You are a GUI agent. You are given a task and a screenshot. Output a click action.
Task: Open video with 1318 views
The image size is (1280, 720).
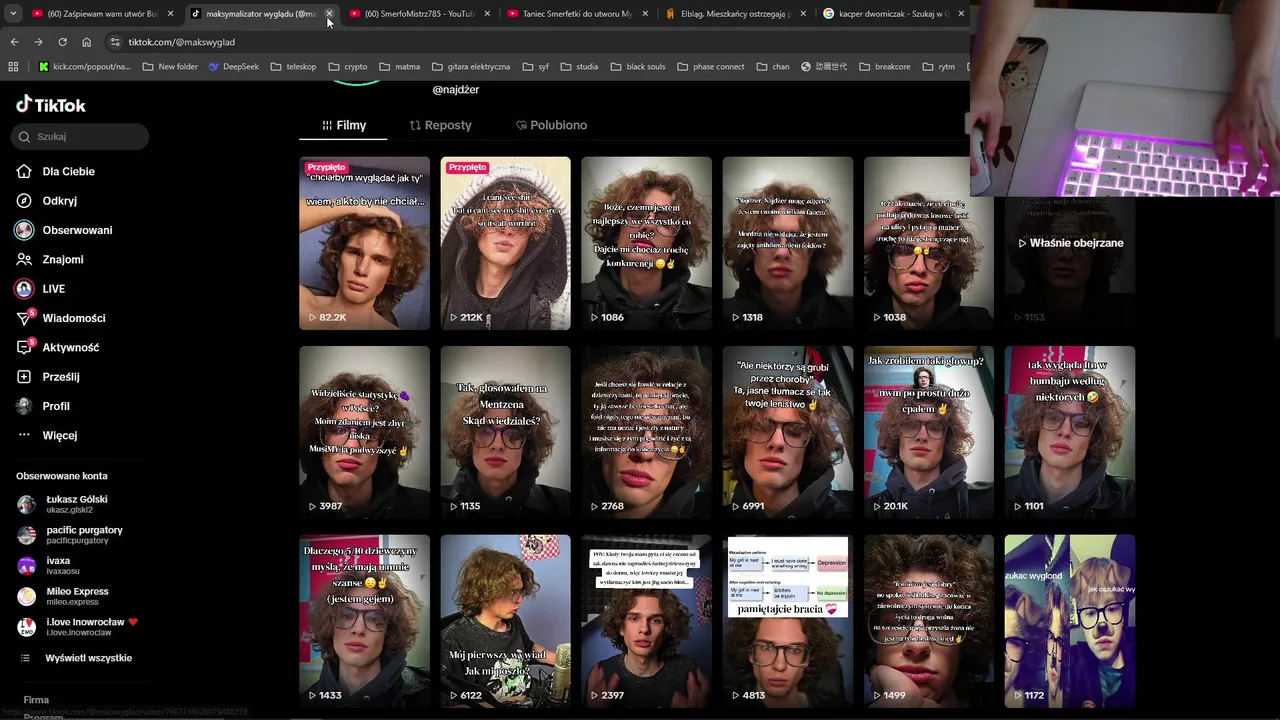pyautogui.click(x=787, y=243)
